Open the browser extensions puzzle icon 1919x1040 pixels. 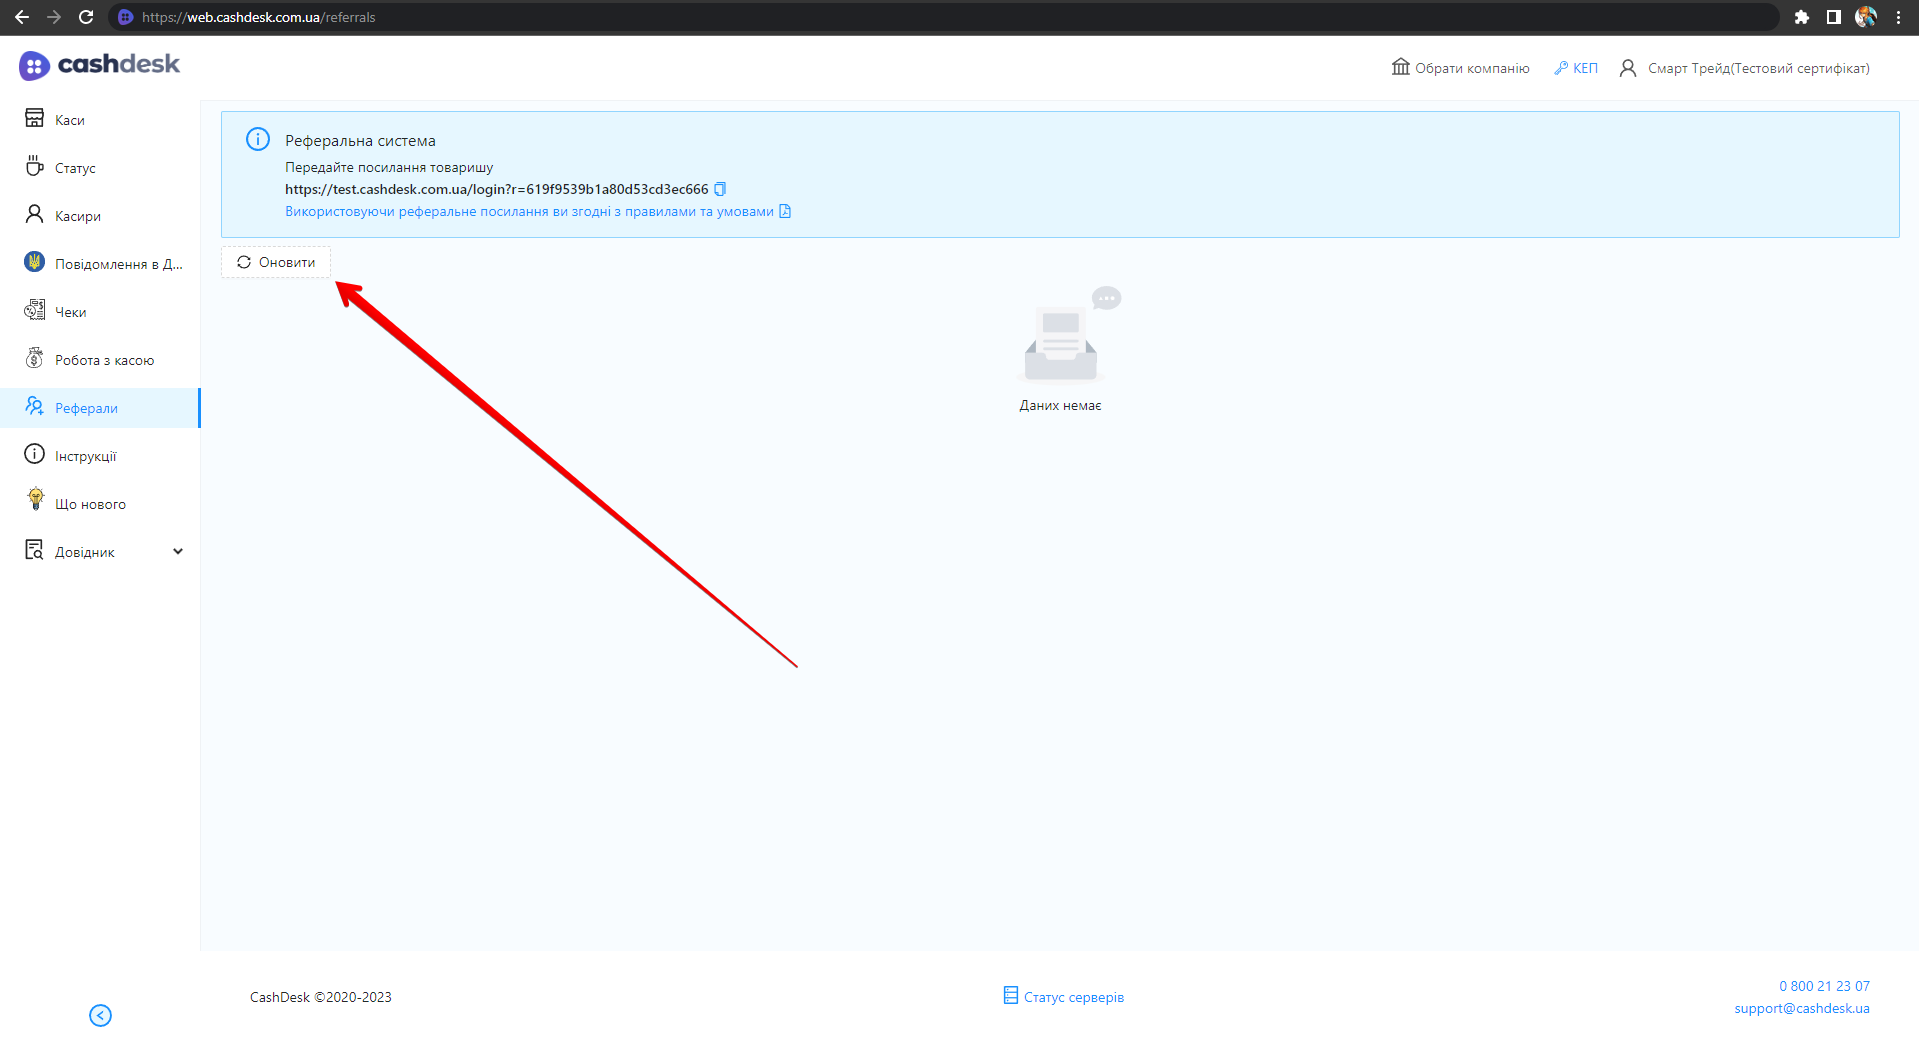(1802, 17)
